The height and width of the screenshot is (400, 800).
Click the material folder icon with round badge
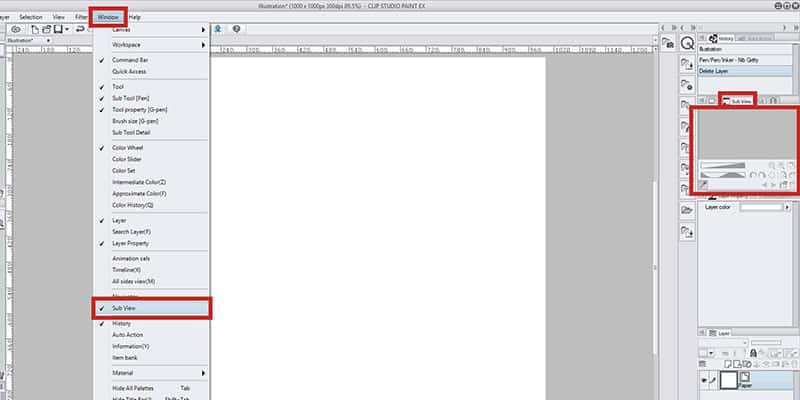click(687, 86)
